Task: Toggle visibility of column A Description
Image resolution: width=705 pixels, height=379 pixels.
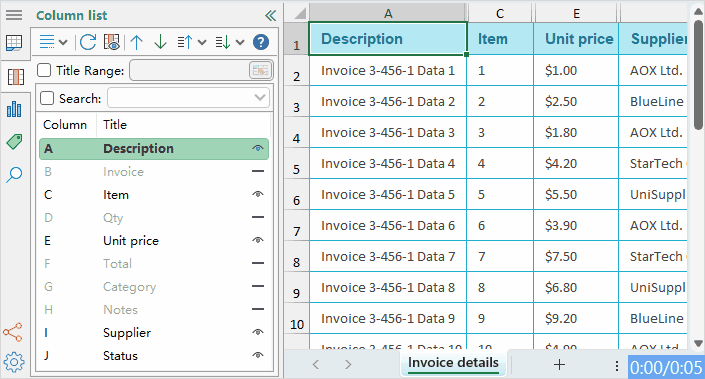Action: [x=258, y=148]
